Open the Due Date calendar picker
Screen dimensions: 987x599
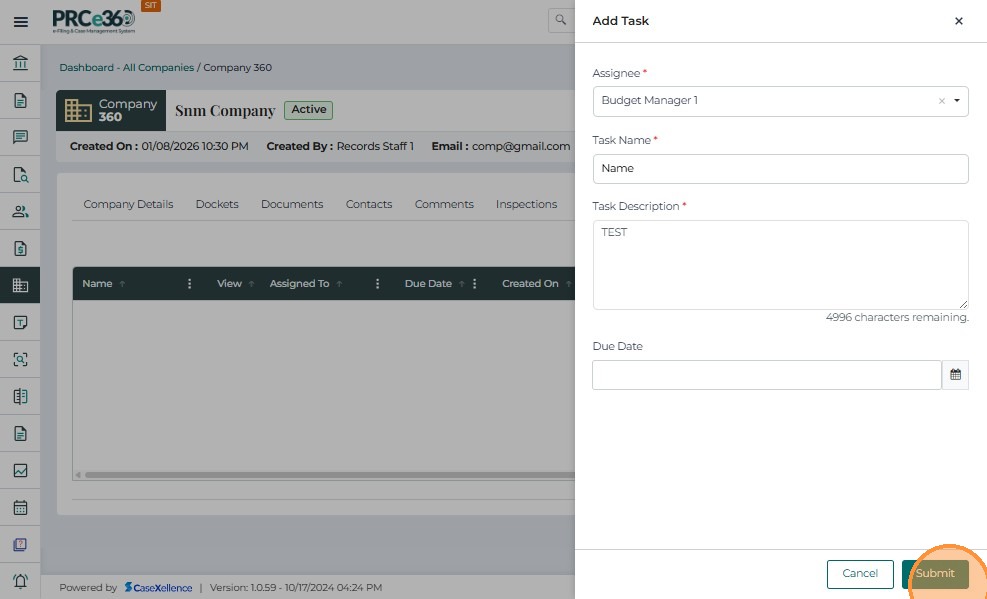955,375
